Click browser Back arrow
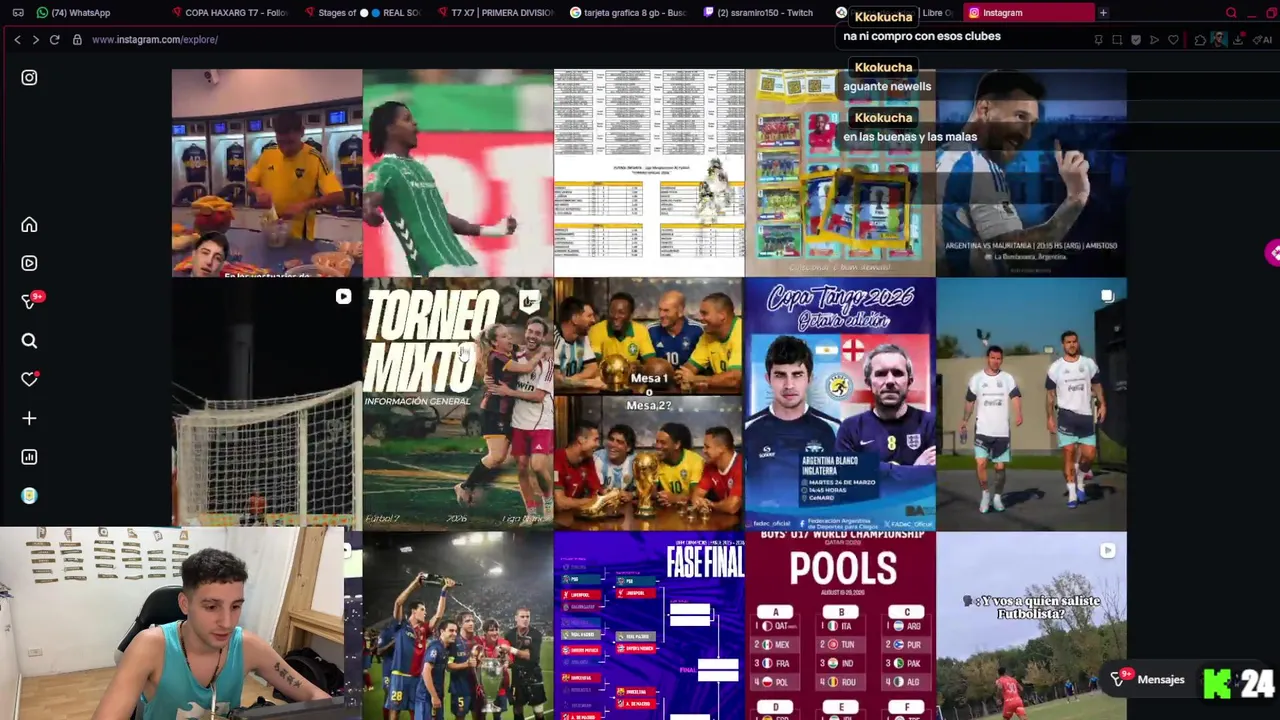This screenshot has width=1280, height=720. [17, 40]
